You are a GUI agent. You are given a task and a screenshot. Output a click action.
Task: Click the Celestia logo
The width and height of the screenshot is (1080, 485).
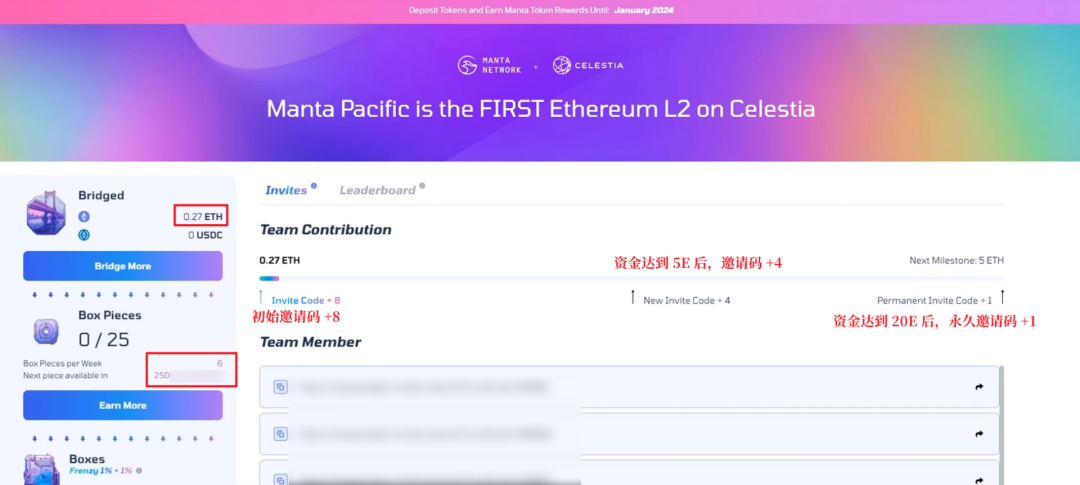click(x=588, y=65)
